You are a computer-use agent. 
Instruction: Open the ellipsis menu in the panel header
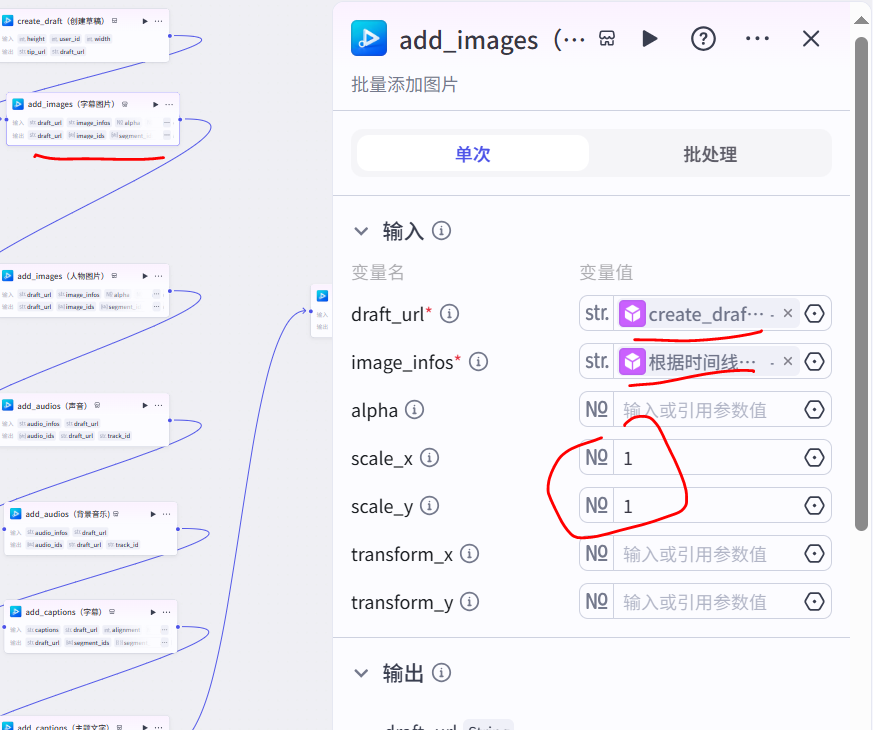pyautogui.click(x=757, y=38)
